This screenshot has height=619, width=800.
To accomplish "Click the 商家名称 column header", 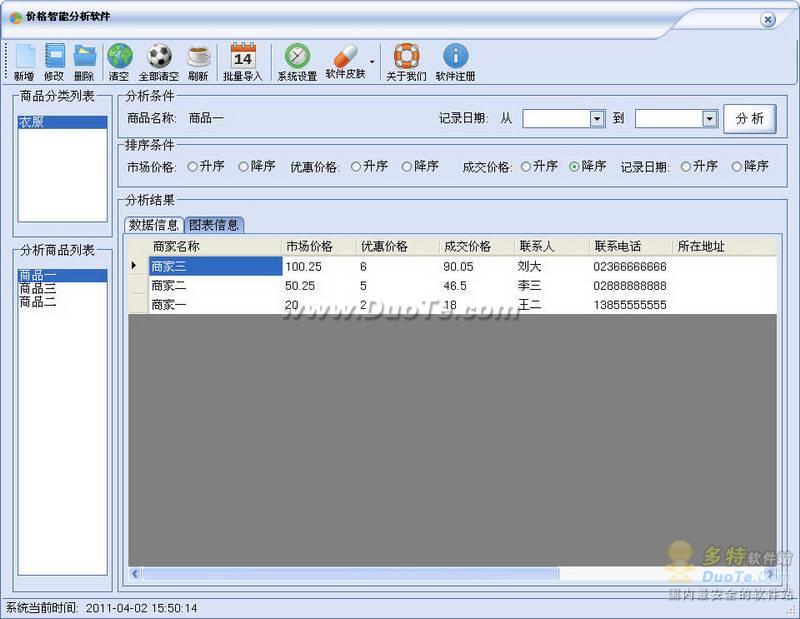I will 215,246.
